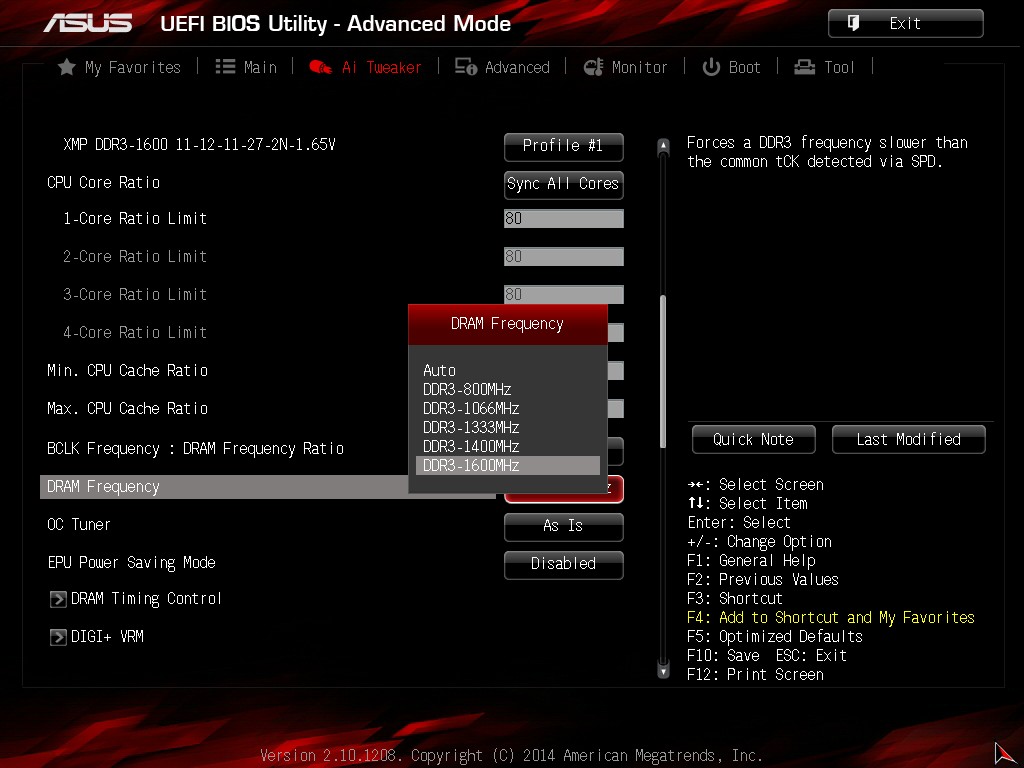The width and height of the screenshot is (1024, 768).
Task: Click the list icon beside Main
Action: [x=226, y=67]
